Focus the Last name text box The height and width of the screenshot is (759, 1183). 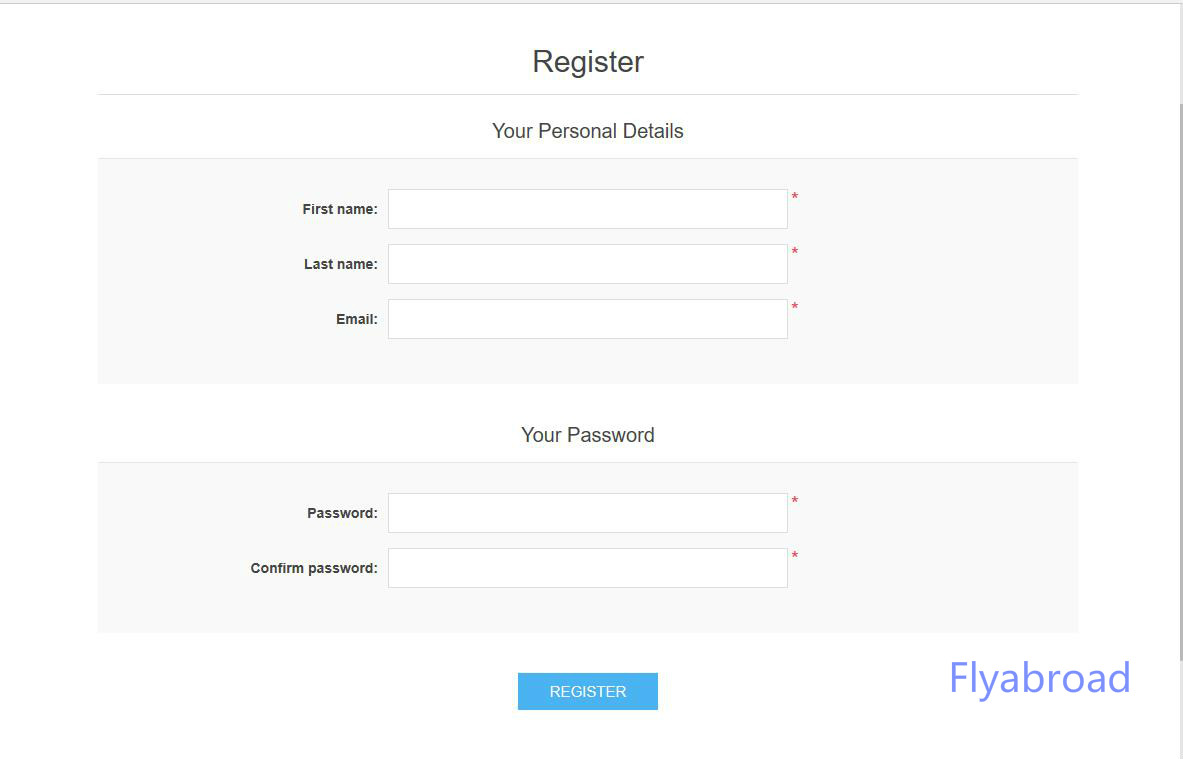click(x=587, y=264)
